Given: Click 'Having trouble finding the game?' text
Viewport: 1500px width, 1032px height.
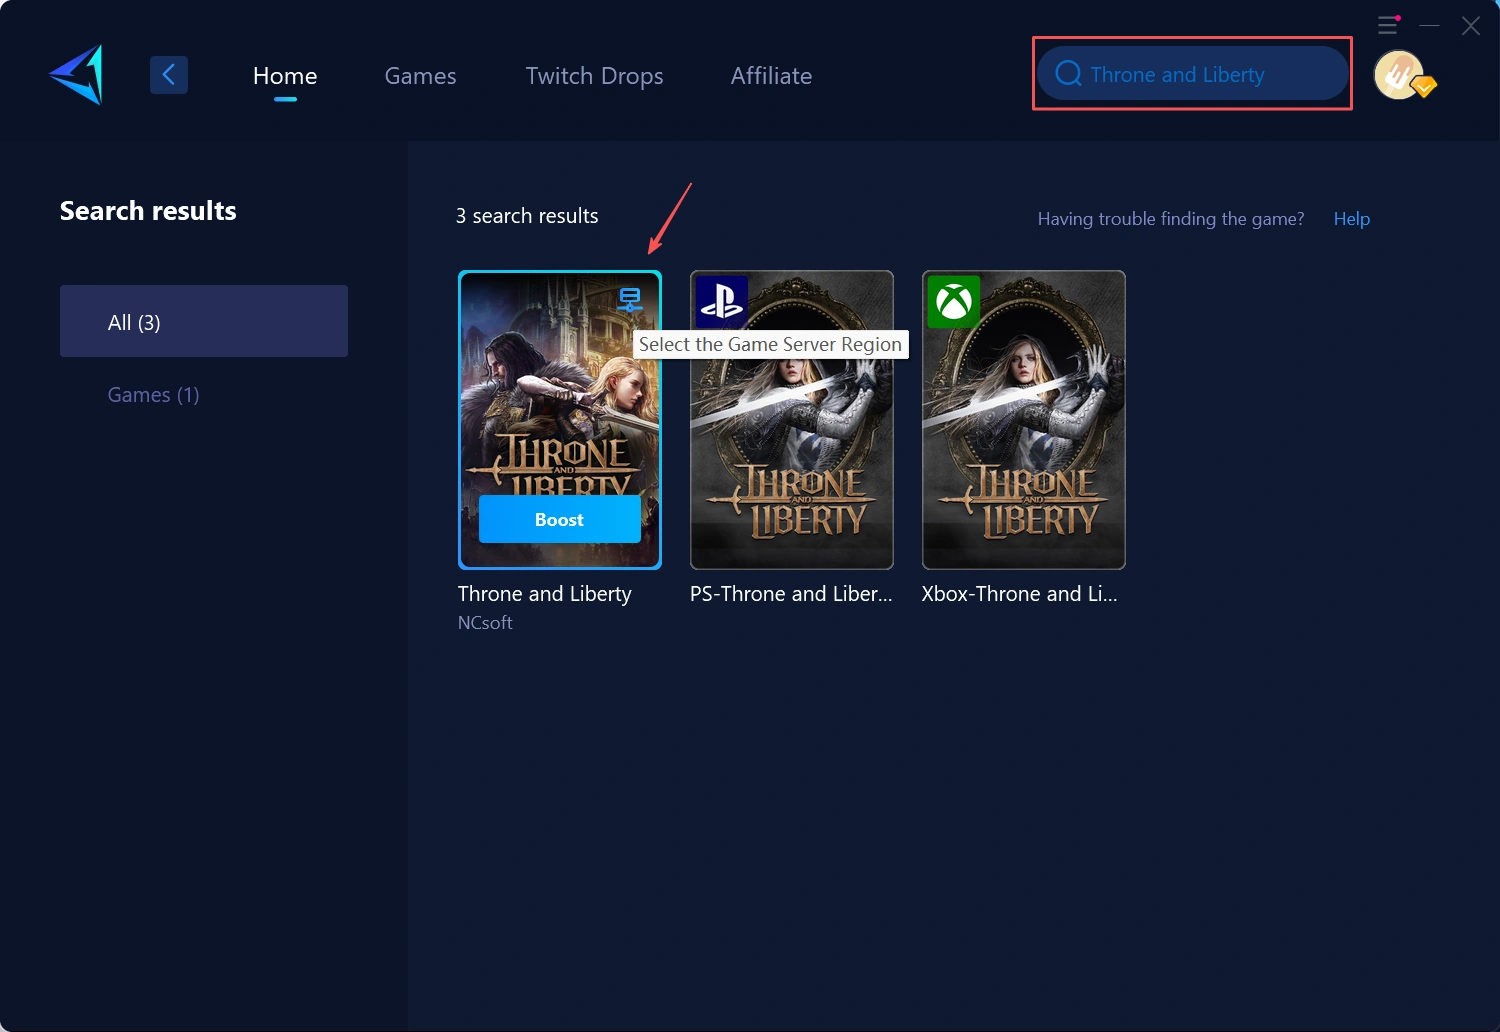Looking at the screenshot, I should tap(1171, 219).
